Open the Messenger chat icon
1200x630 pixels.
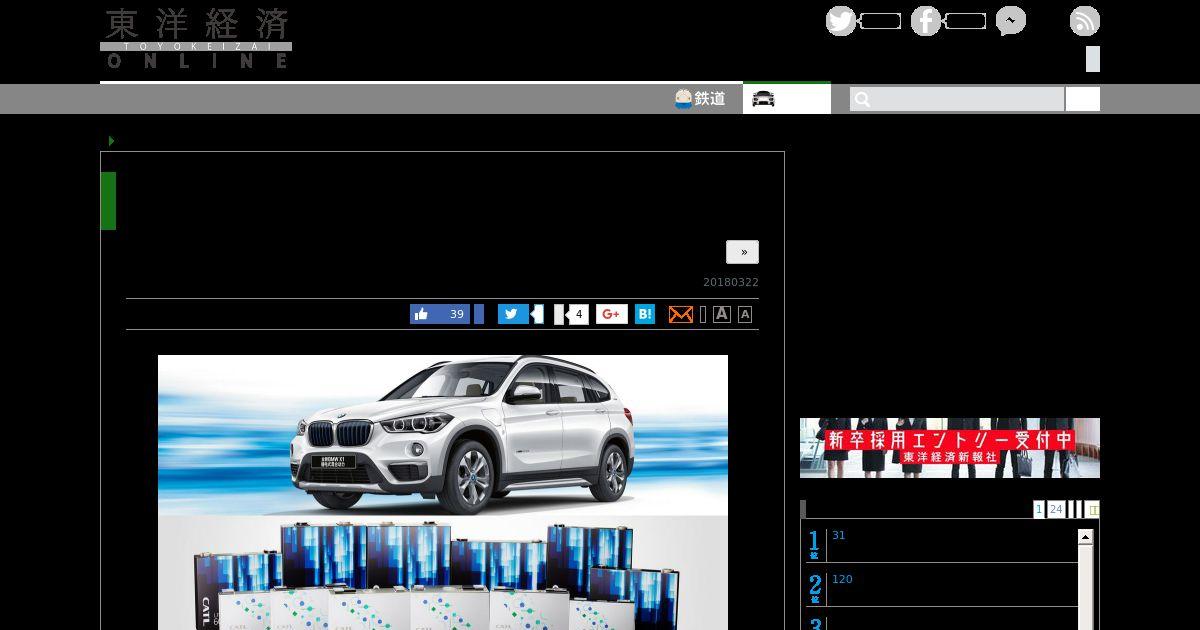pos(1011,21)
